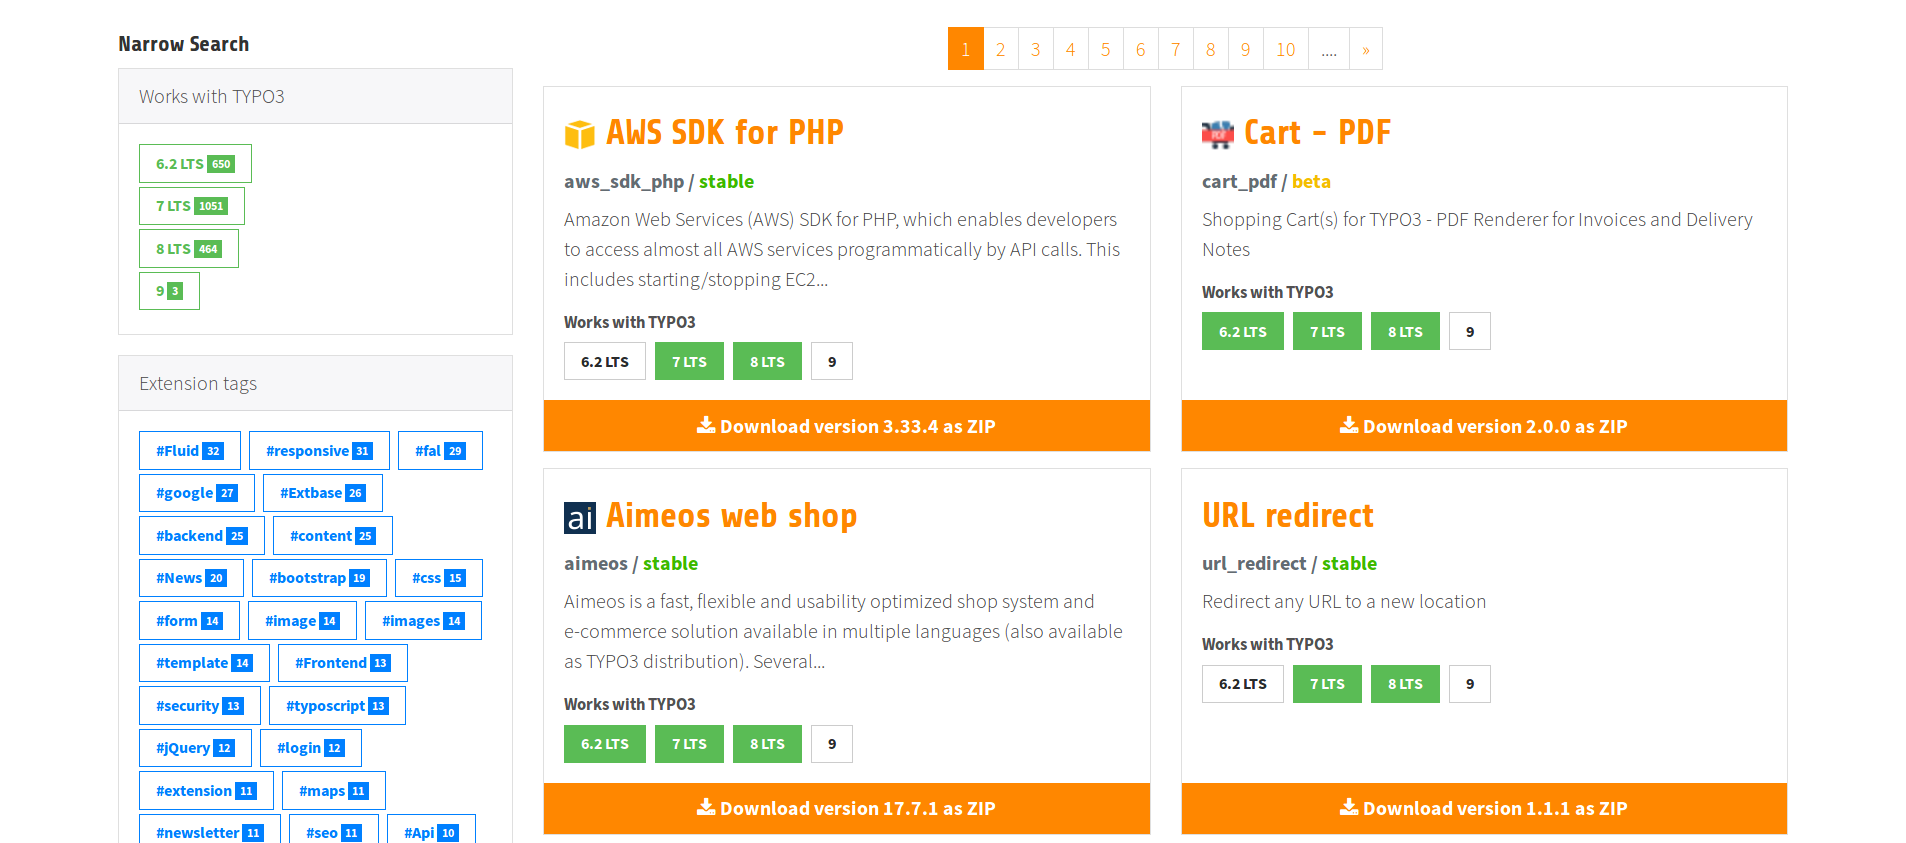This screenshot has width=1906, height=843.
Task: Select the #jQuery tag filter
Action: (x=195, y=748)
